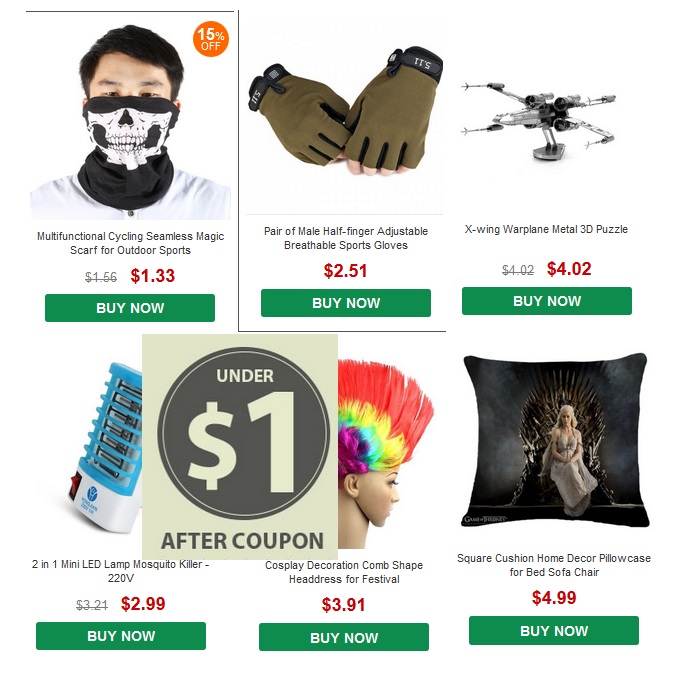Open the skull mask scarf product image

pyautogui.click(x=130, y=121)
